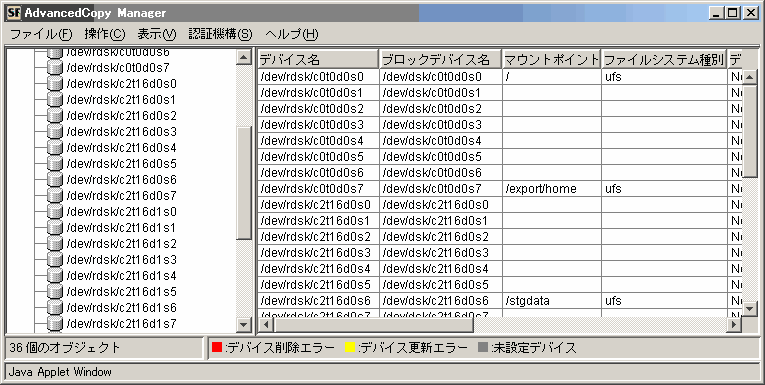Select table cell /dev/dsk/c2t16d0s3

click(x=441, y=253)
